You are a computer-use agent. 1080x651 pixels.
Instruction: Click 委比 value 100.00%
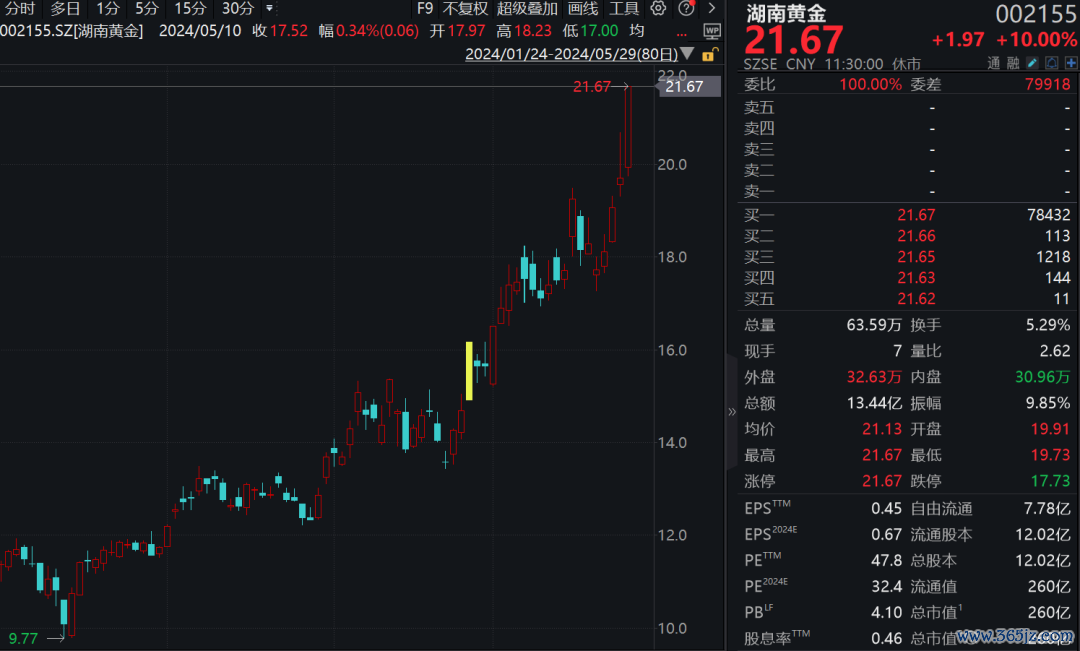point(871,85)
